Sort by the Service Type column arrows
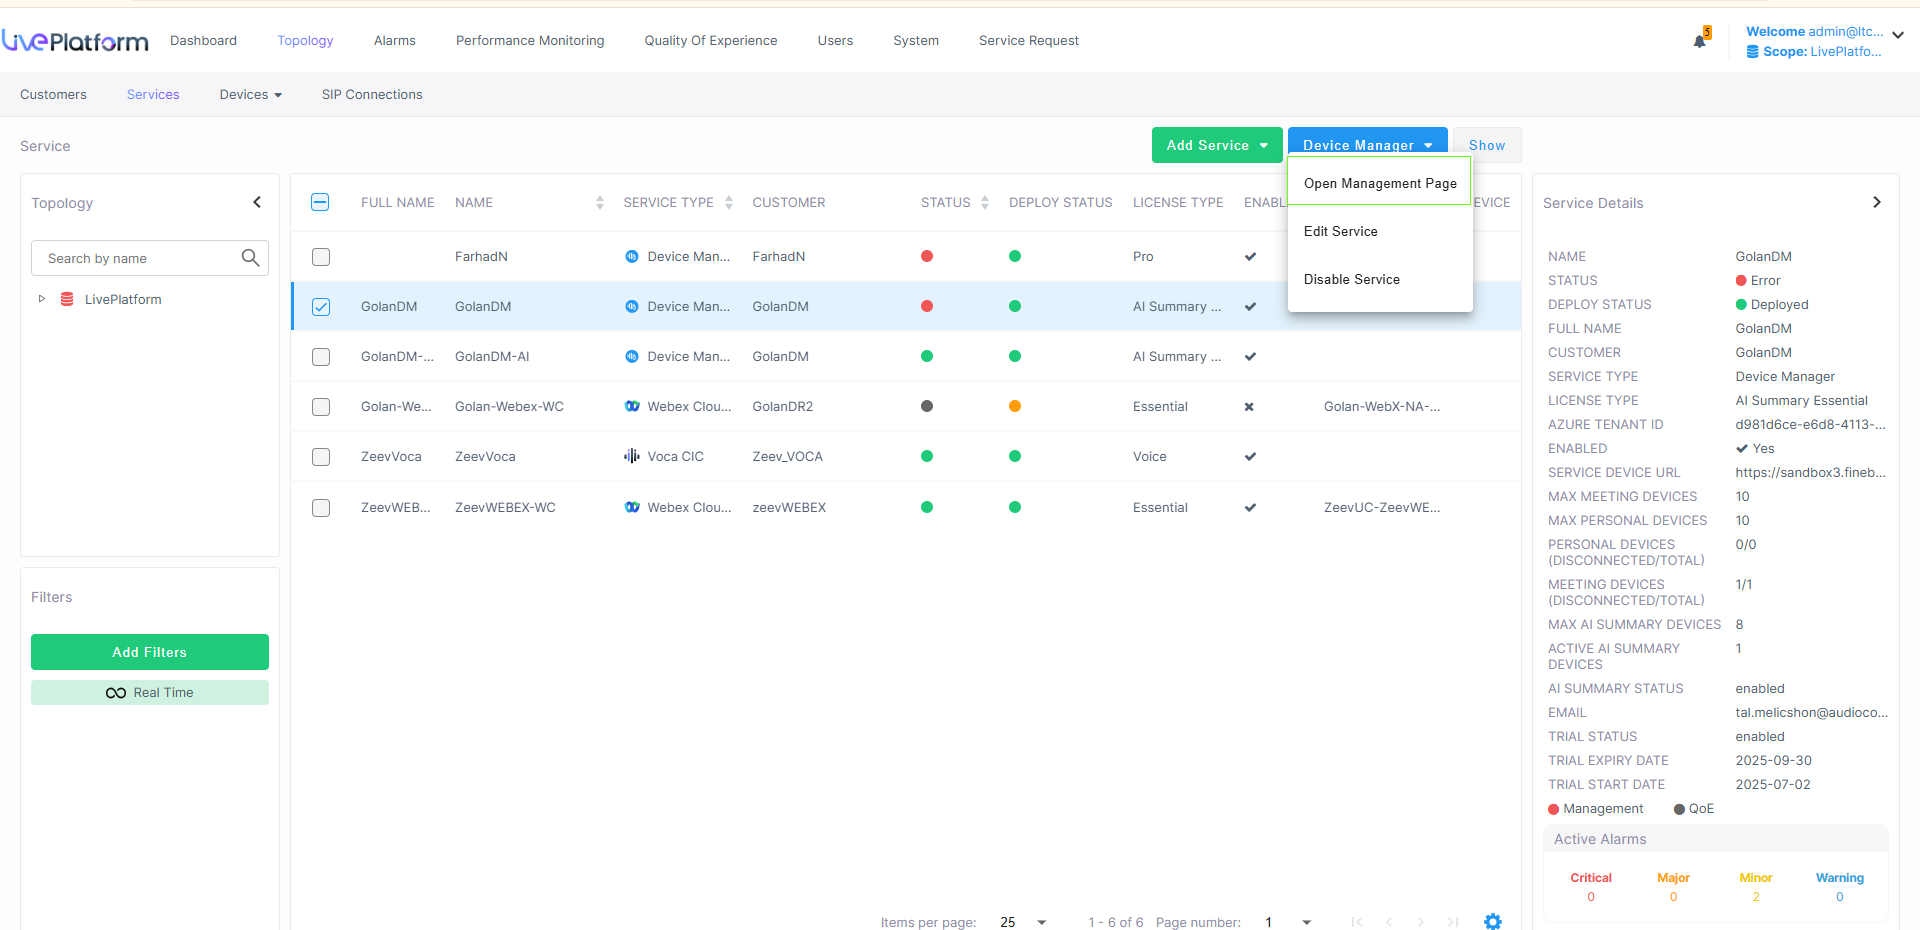The width and height of the screenshot is (1920, 930). point(729,202)
